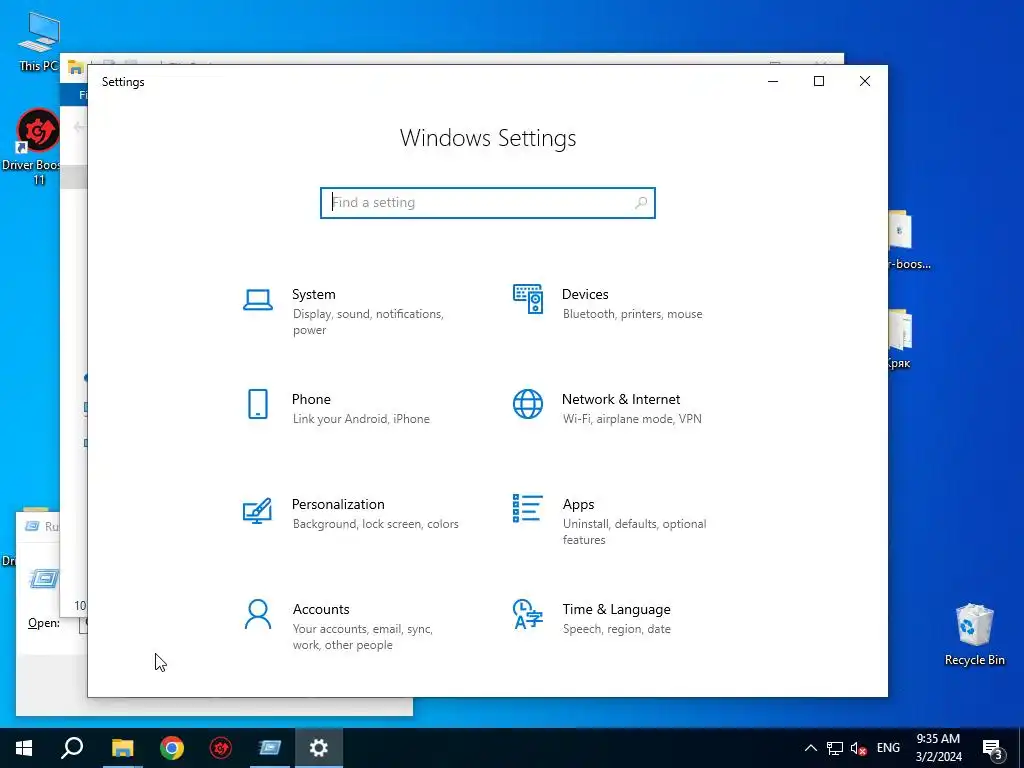Viewport: 1024px width, 768px height.
Task: Open the Personalization category link
Action: pos(338,505)
